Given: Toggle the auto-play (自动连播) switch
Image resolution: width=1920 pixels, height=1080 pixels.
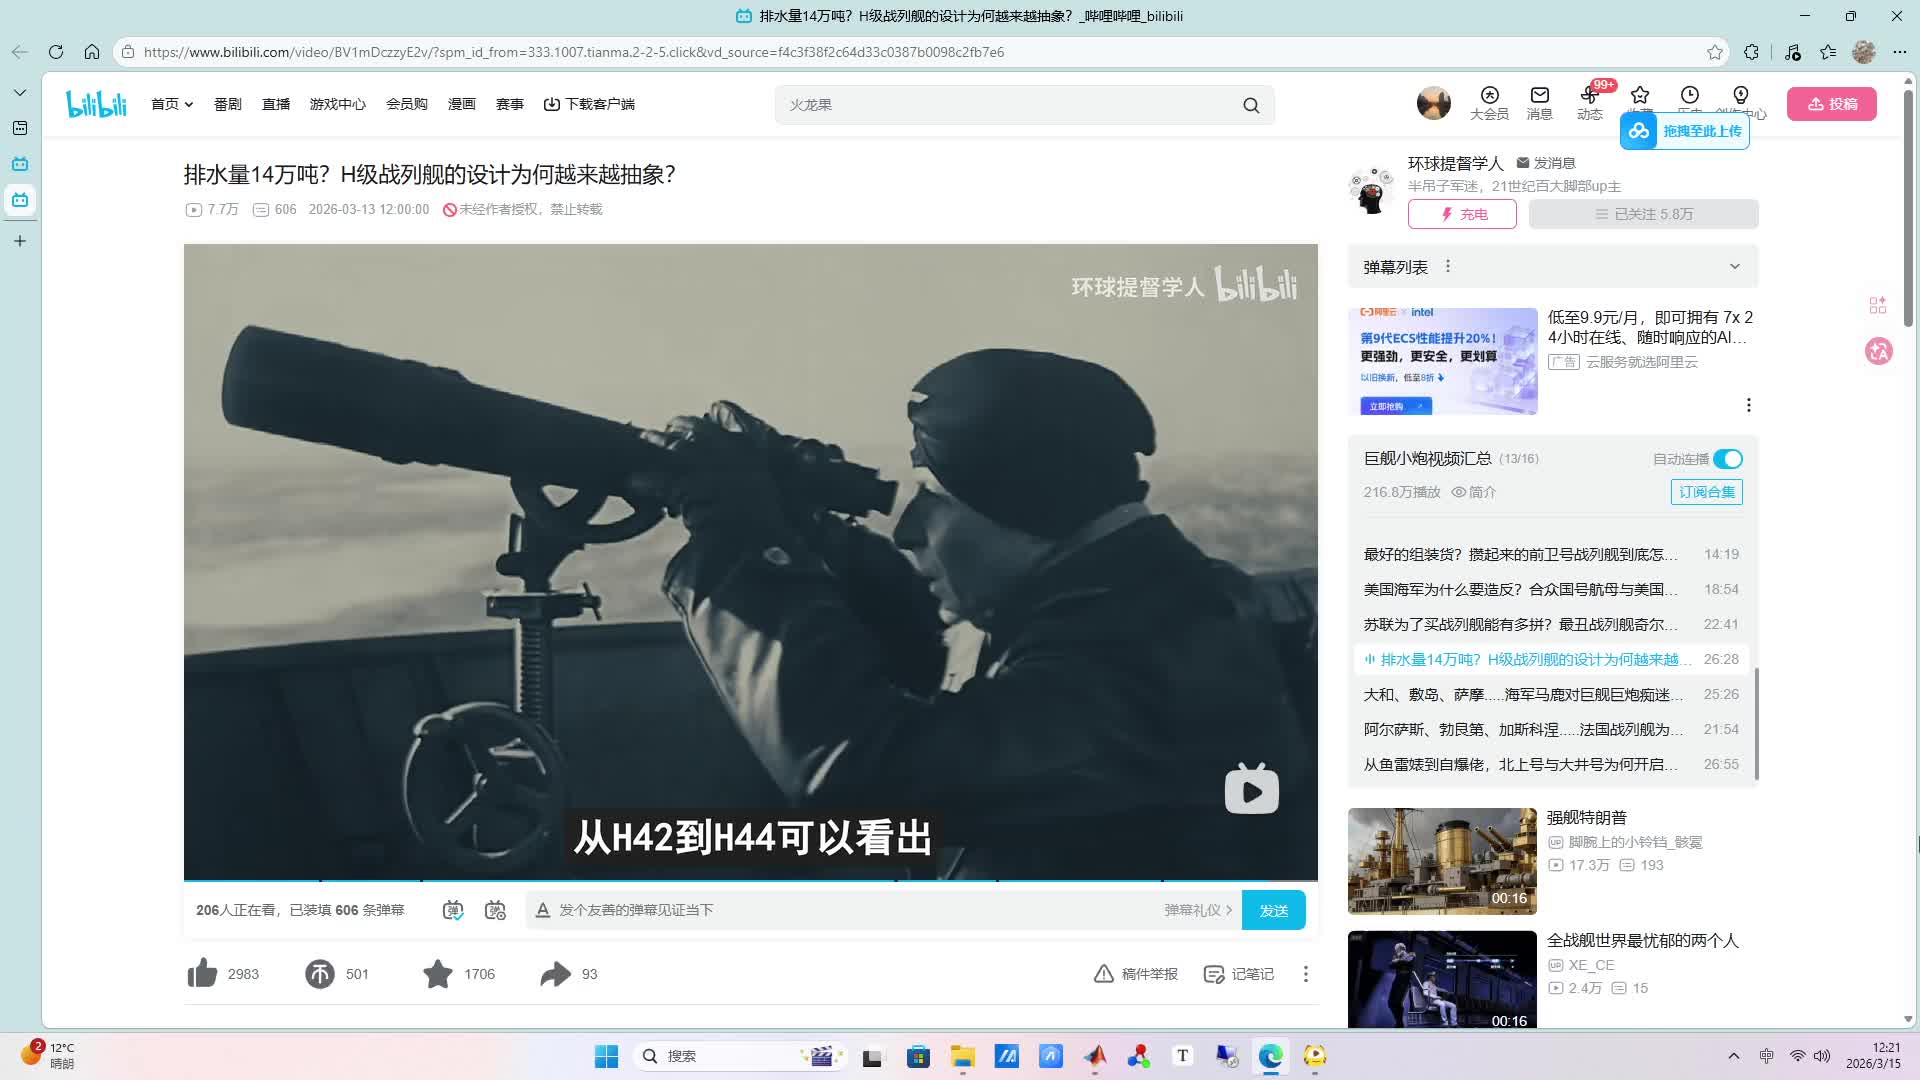Looking at the screenshot, I should 1727,459.
